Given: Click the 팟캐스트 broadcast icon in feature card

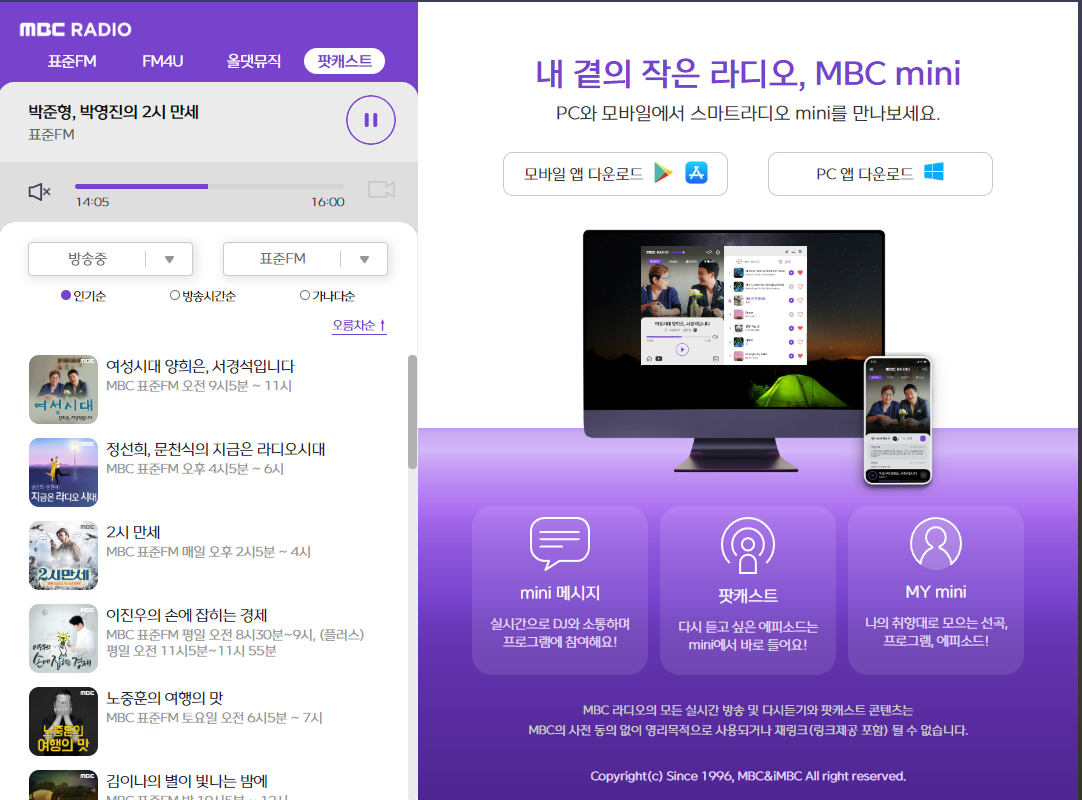Looking at the screenshot, I should (748, 546).
